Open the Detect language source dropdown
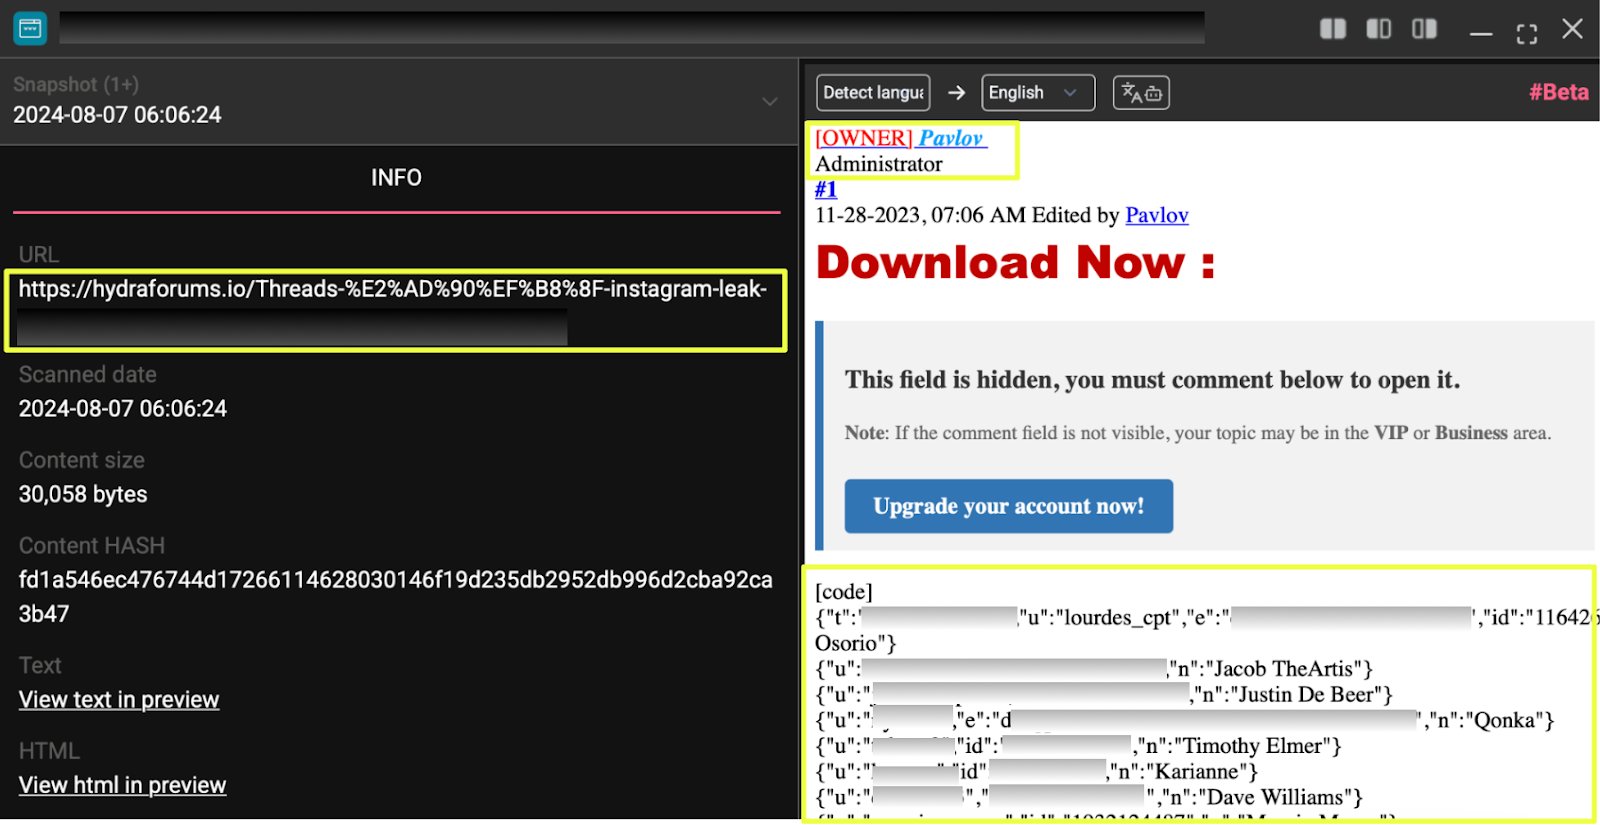The image size is (1600, 825). click(x=873, y=93)
